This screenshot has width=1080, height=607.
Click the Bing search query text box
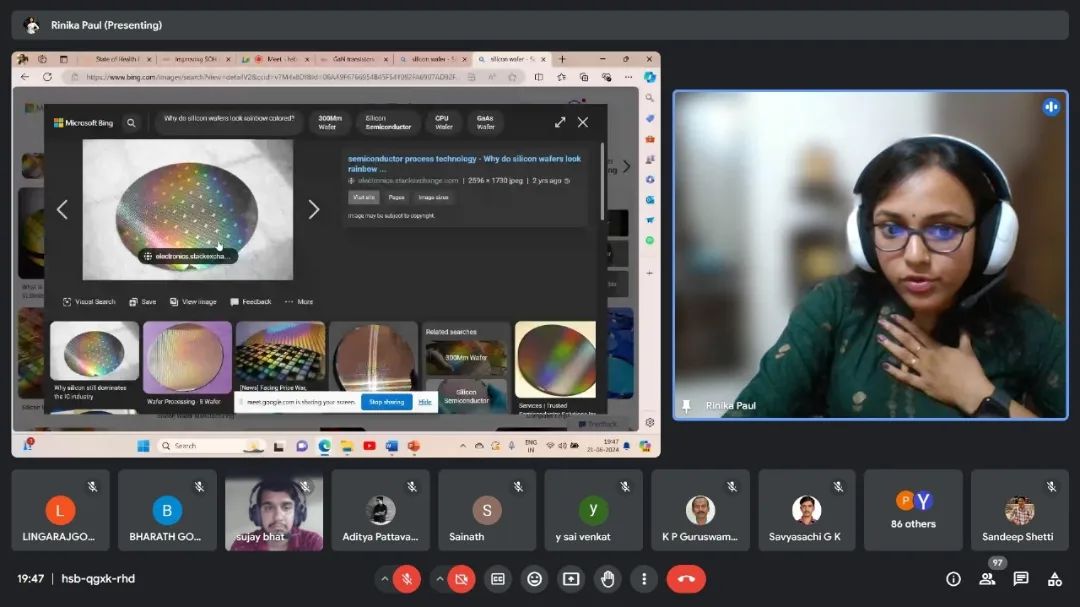click(x=229, y=119)
